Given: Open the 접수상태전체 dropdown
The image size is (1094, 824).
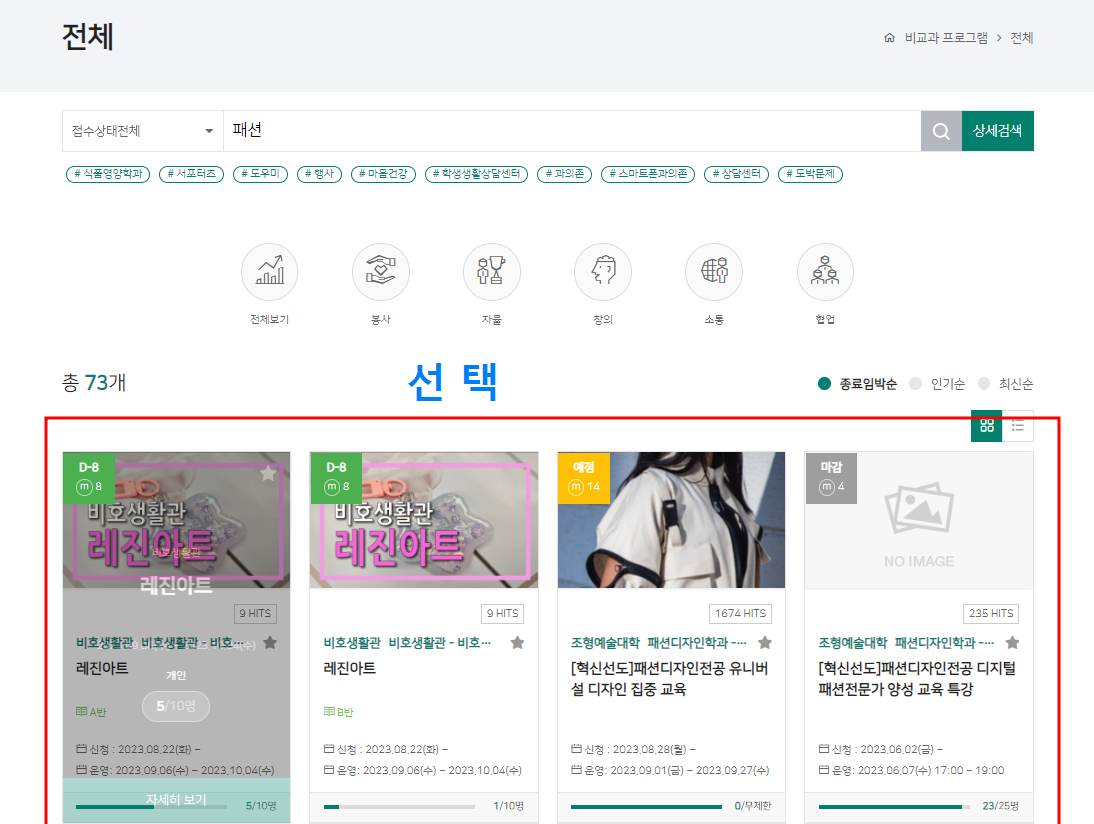Looking at the screenshot, I should click(142, 131).
